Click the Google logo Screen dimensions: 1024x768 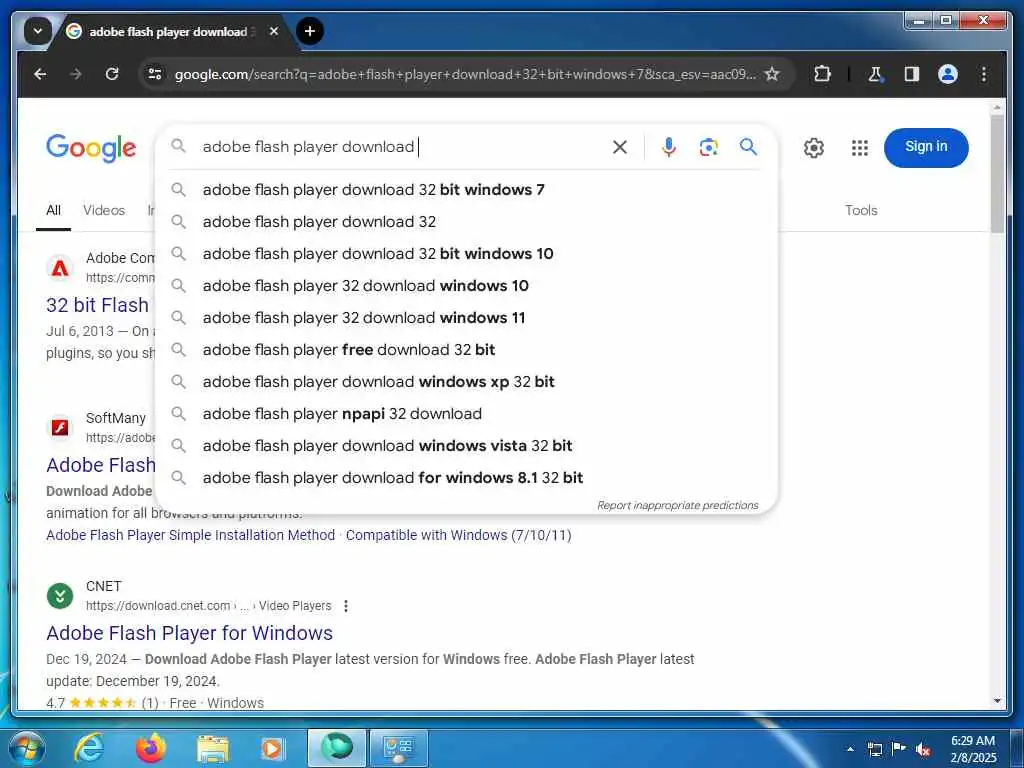(91, 148)
